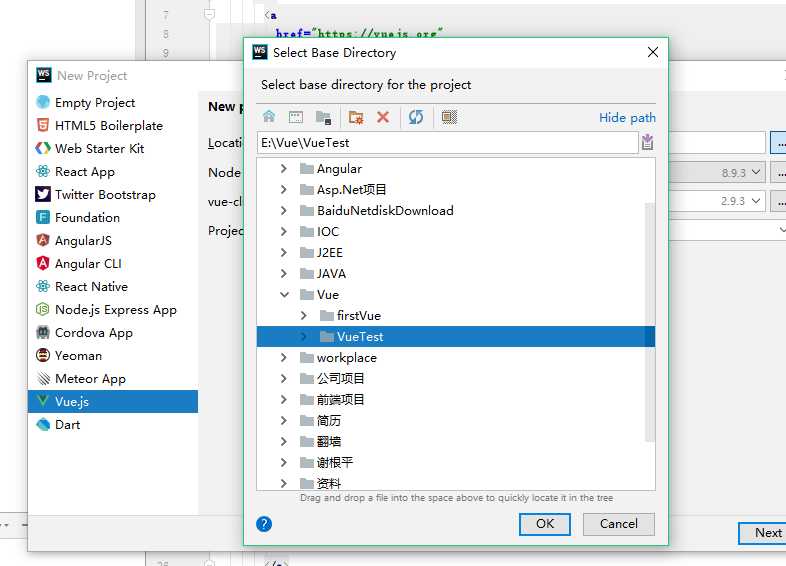Refresh the directory tree
786x566 pixels.
[x=416, y=117]
